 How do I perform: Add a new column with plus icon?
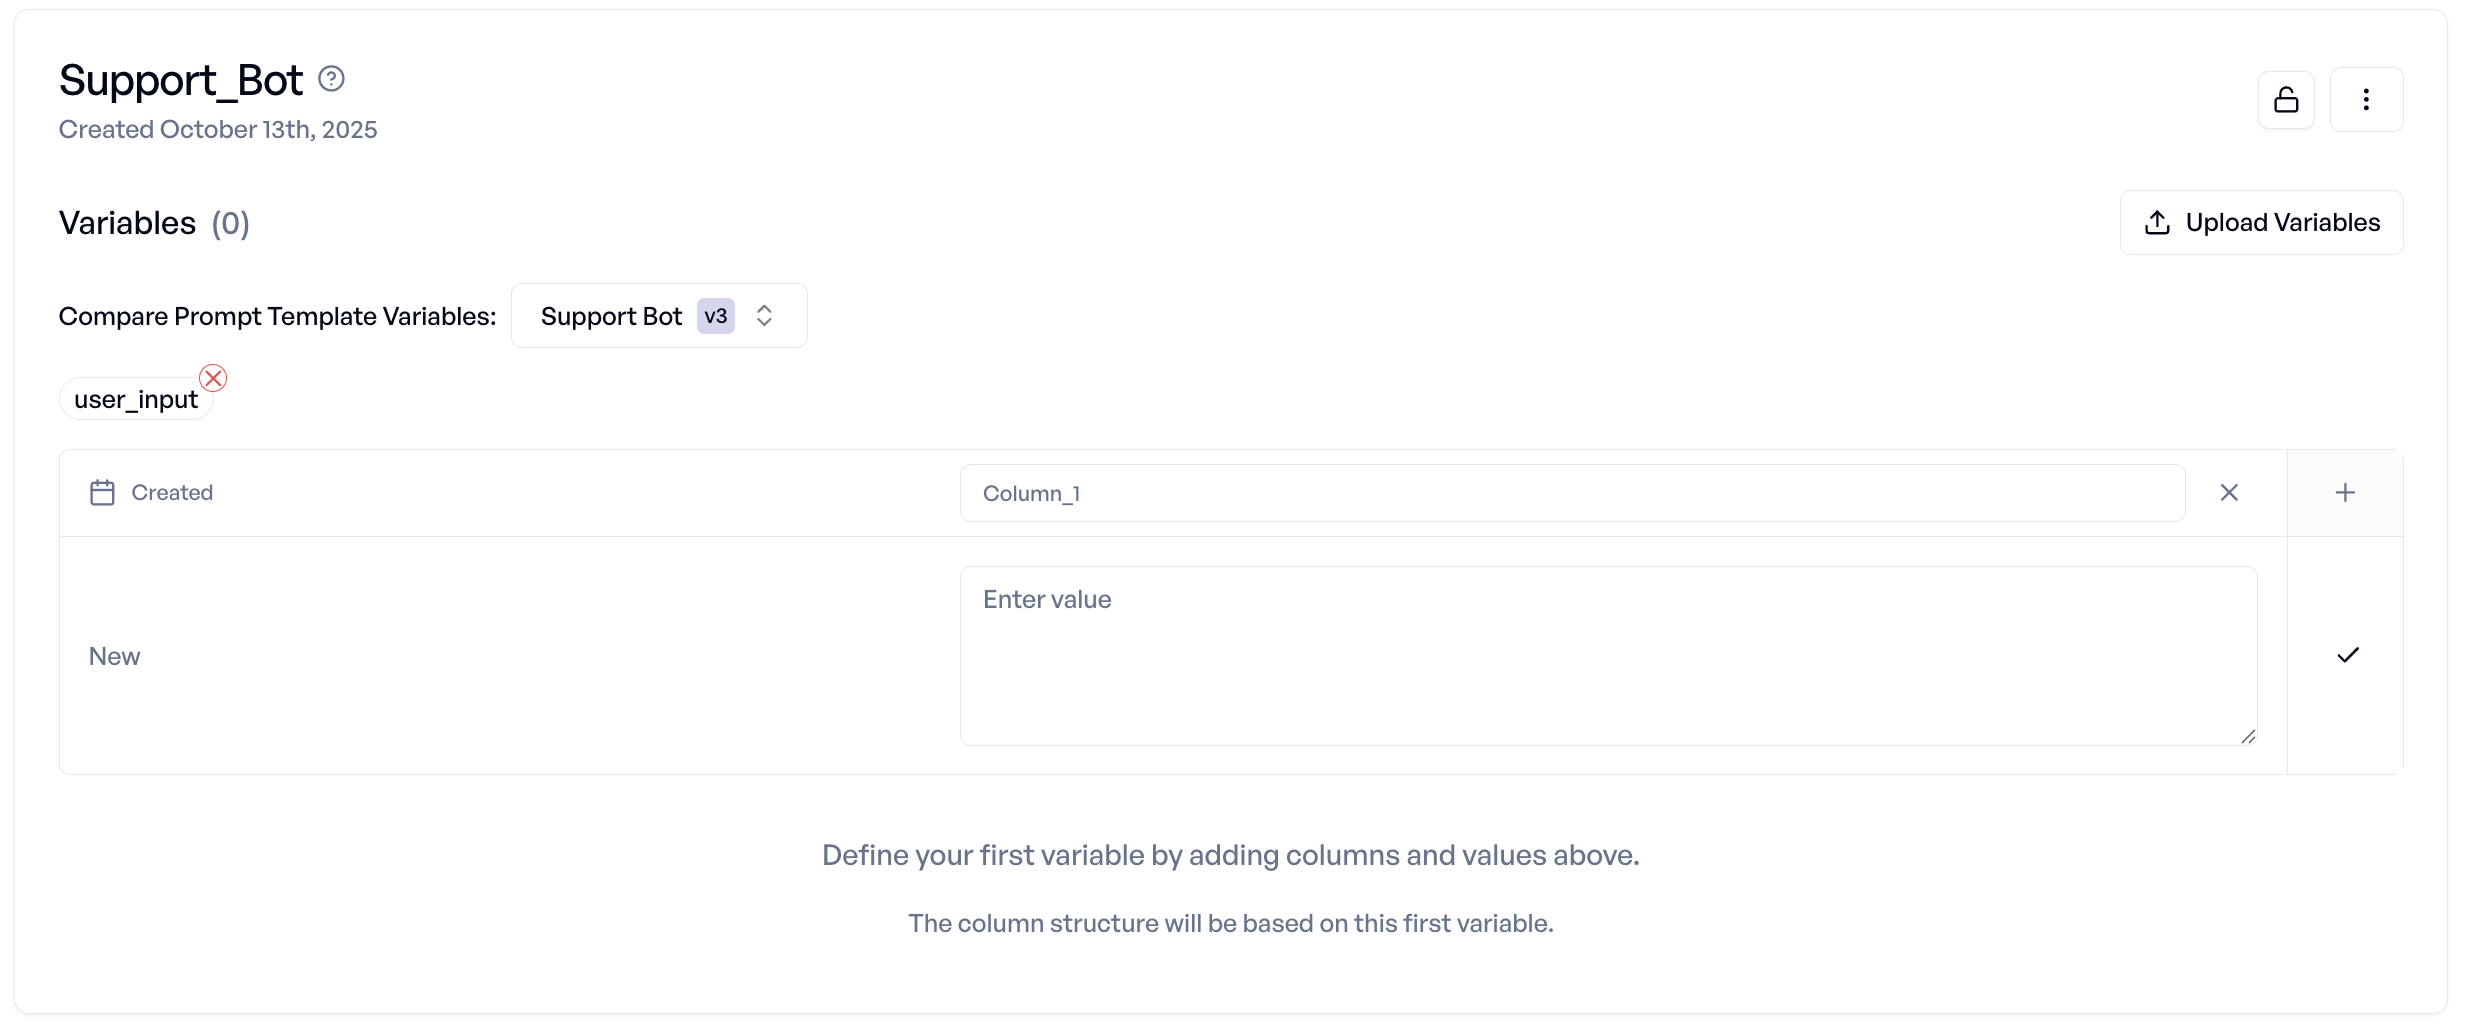[x=2345, y=493]
